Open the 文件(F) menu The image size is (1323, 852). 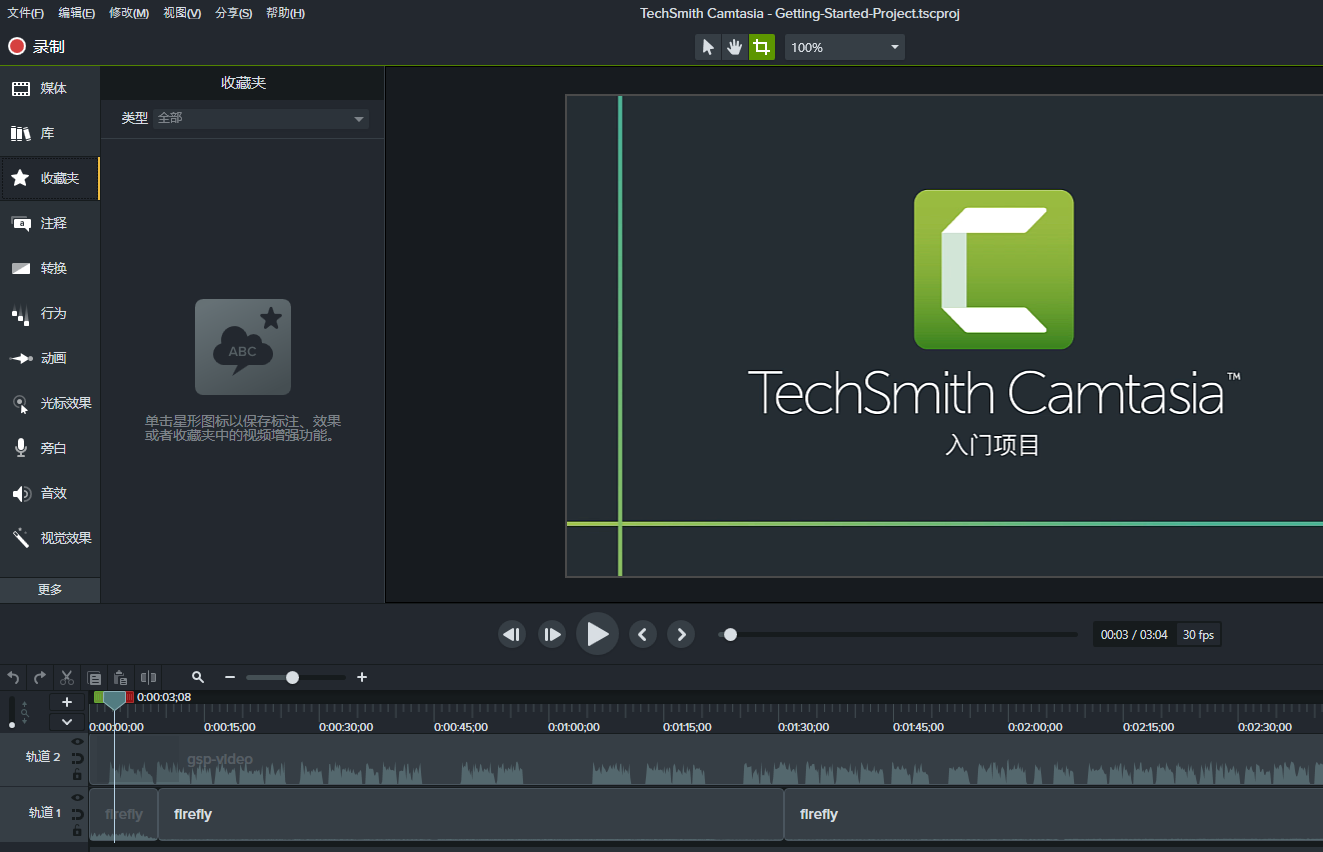(x=25, y=13)
